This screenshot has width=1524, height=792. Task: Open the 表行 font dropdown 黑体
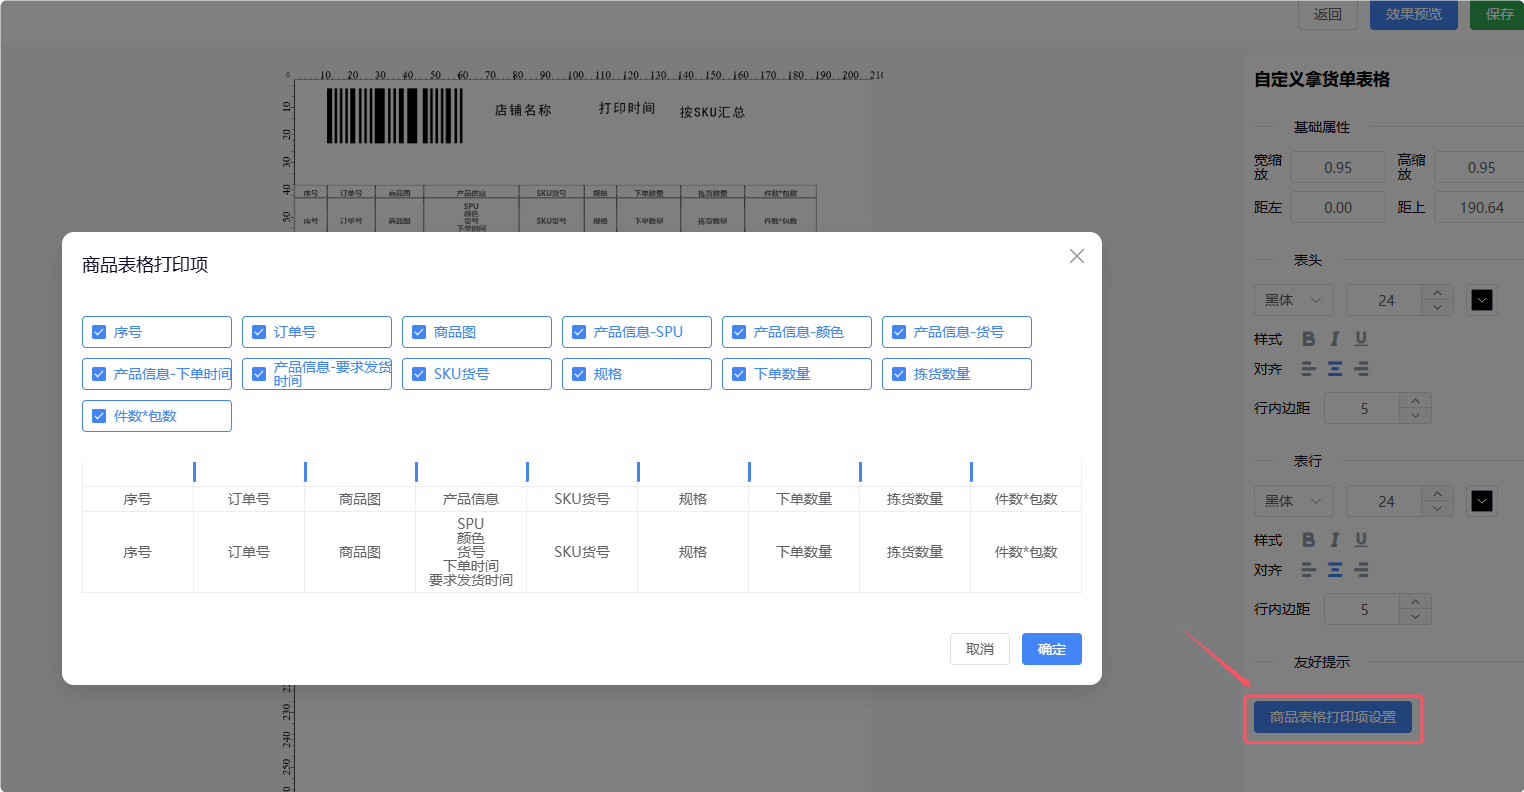click(1293, 501)
